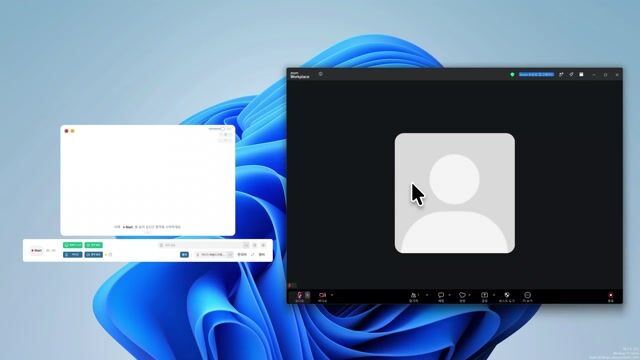The width and height of the screenshot is (640, 360).
Task: Click the Share screen icon in Zoom
Action: [484, 296]
